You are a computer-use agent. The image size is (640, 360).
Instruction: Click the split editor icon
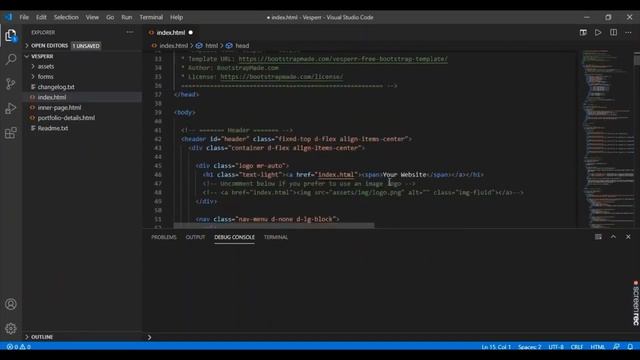pos(613,33)
